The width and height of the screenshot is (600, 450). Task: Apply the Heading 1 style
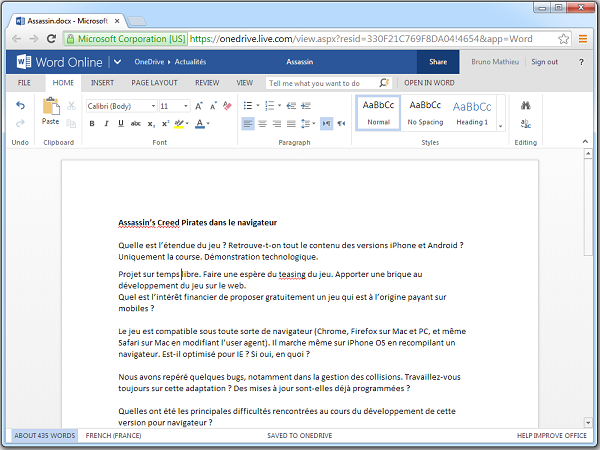pos(472,113)
